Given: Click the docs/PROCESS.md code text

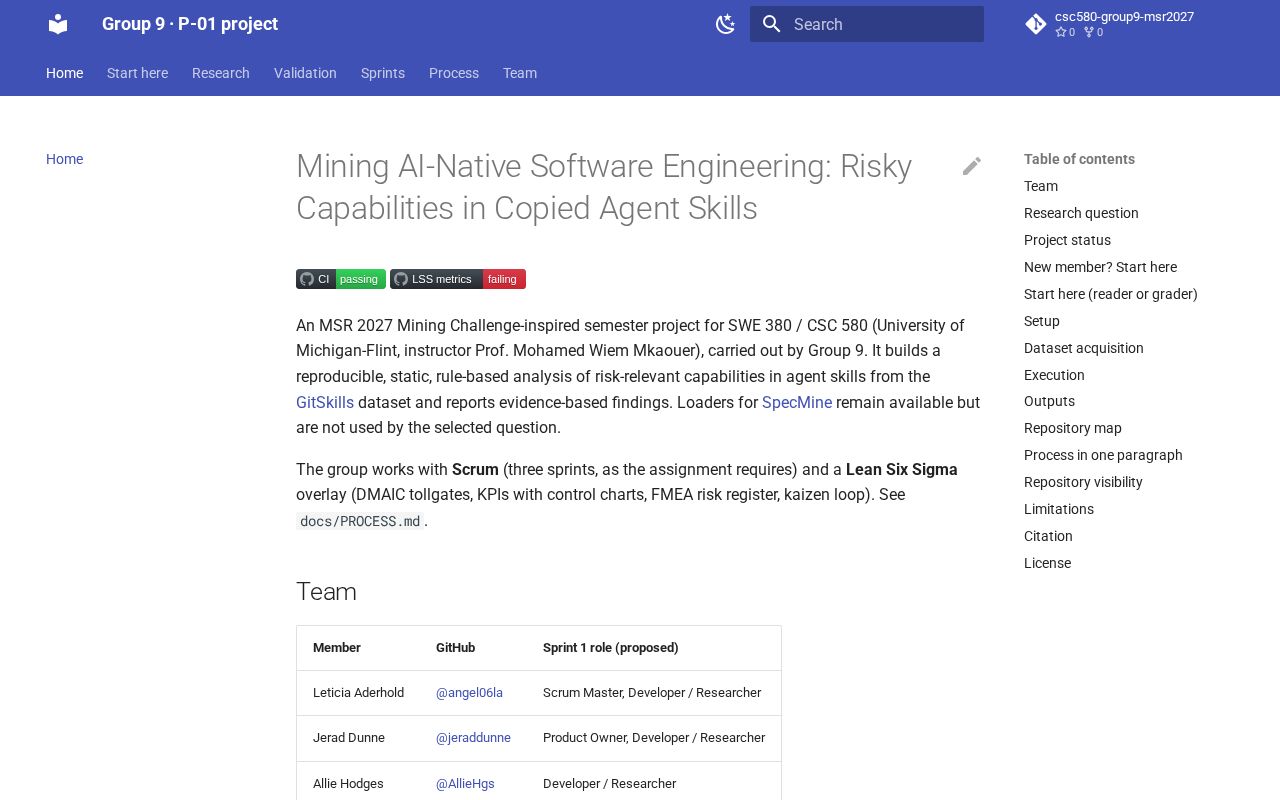Looking at the screenshot, I should click(x=360, y=521).
